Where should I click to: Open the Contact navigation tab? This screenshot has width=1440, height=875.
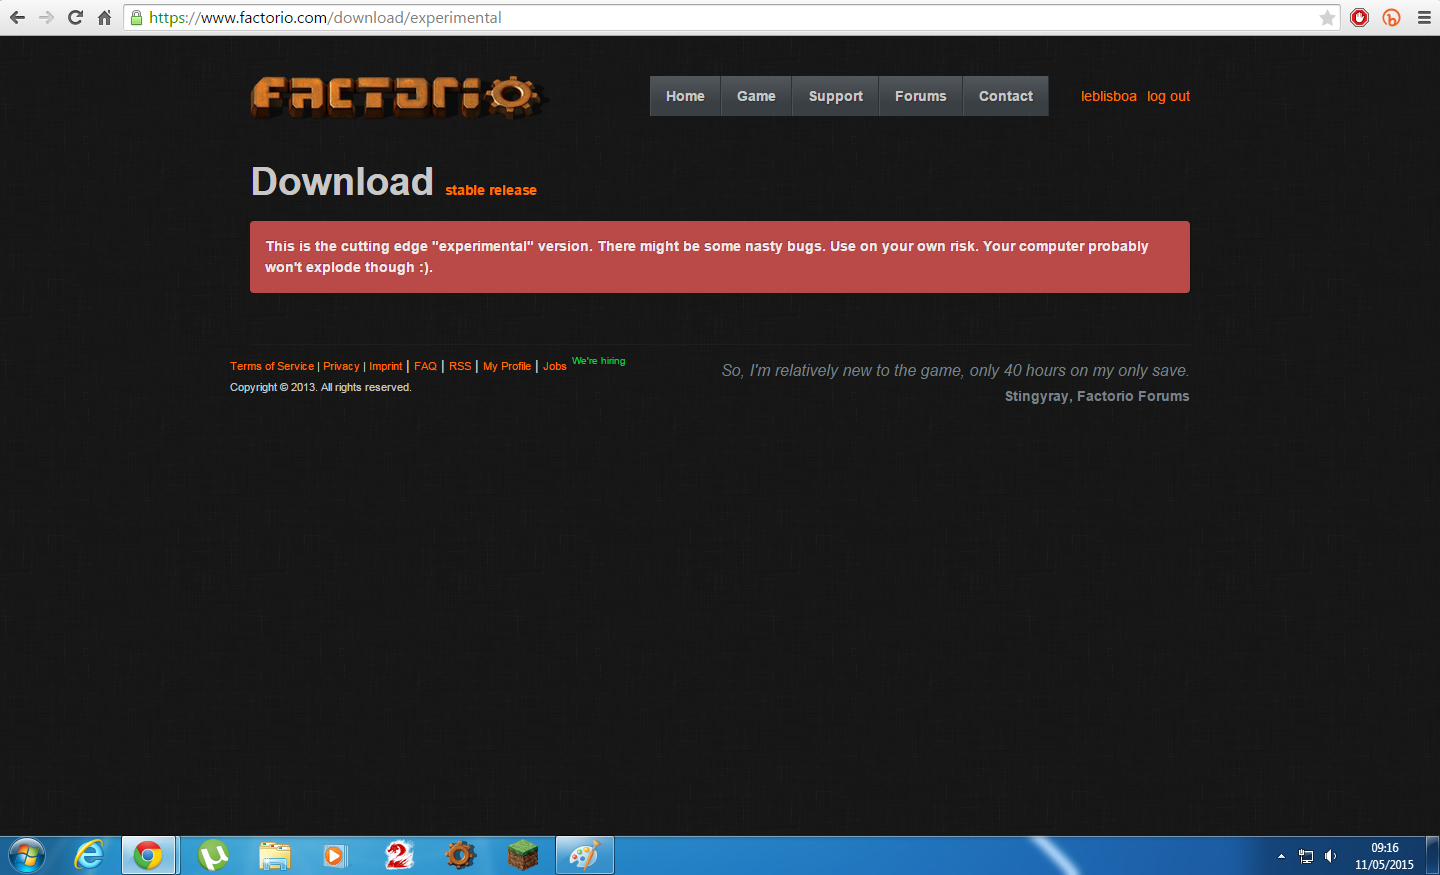[x=1005, y=96]
